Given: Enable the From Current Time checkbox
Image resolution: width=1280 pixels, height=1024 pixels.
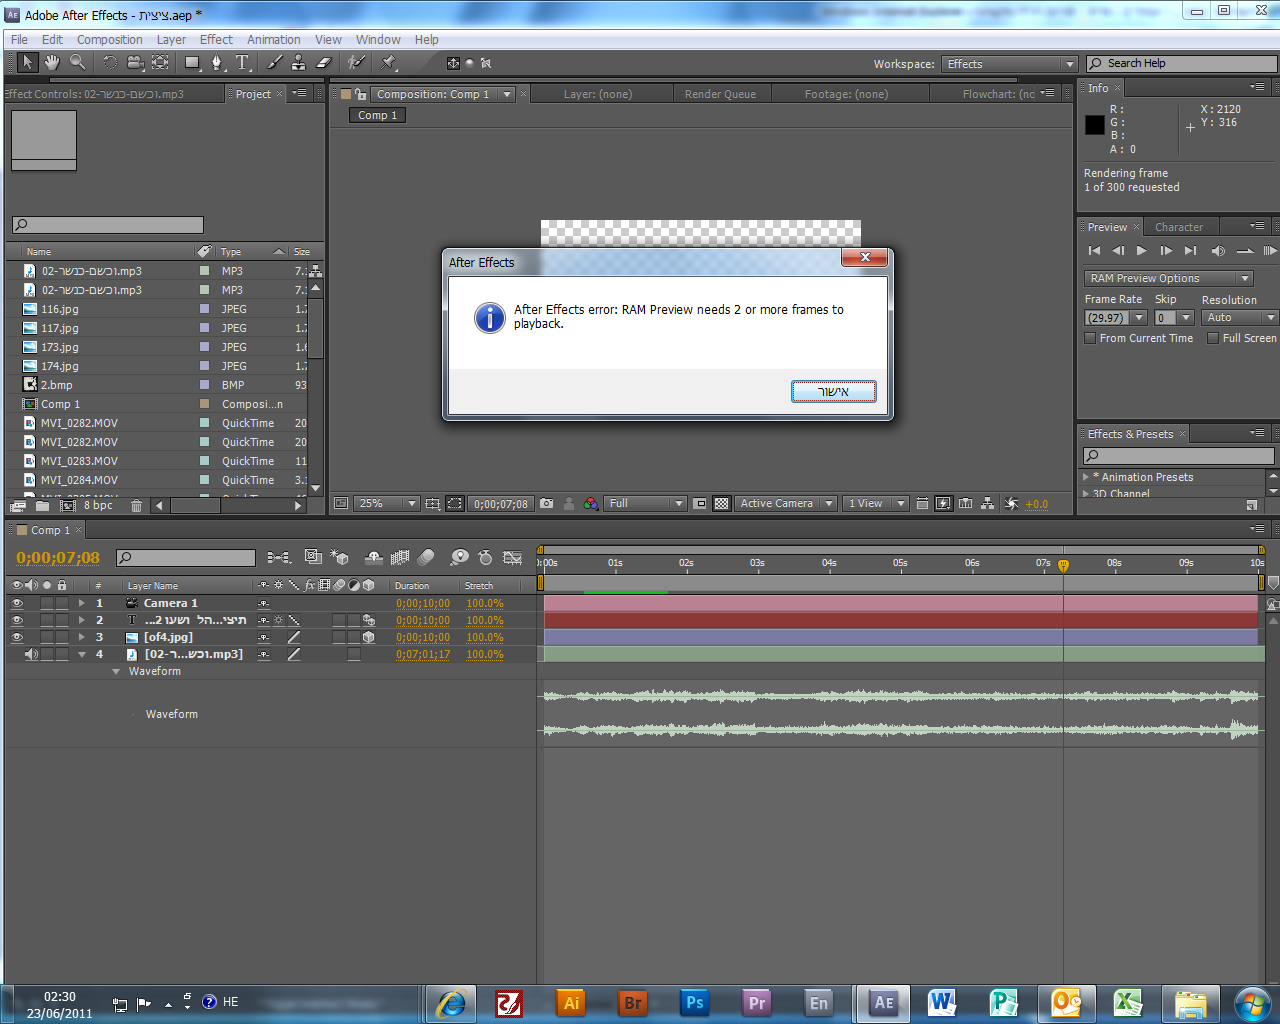Looking at the screenshot, I should coord(1090,339).
